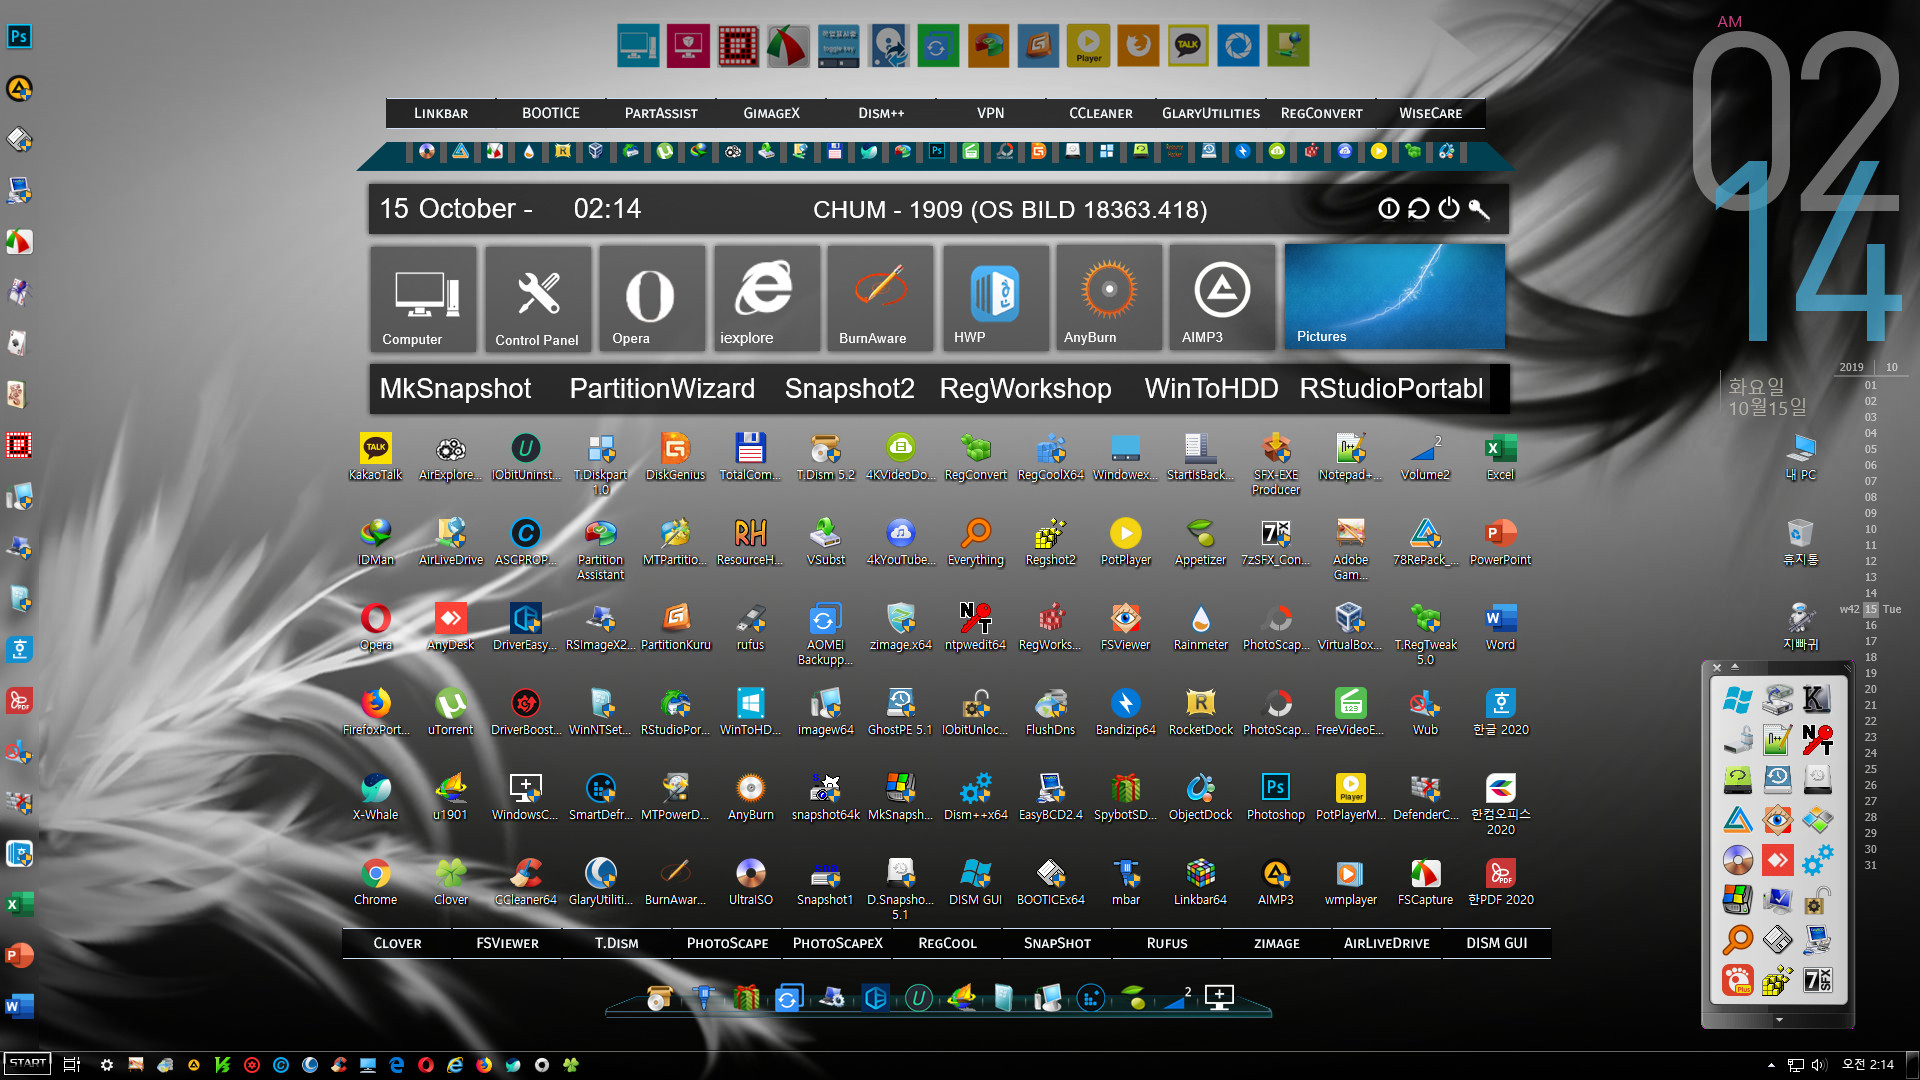The width and height of the screenshot is (1920, 1080).
Task: Select BOOTICE in the top launcher bar
Action: [x=551, y=113]
